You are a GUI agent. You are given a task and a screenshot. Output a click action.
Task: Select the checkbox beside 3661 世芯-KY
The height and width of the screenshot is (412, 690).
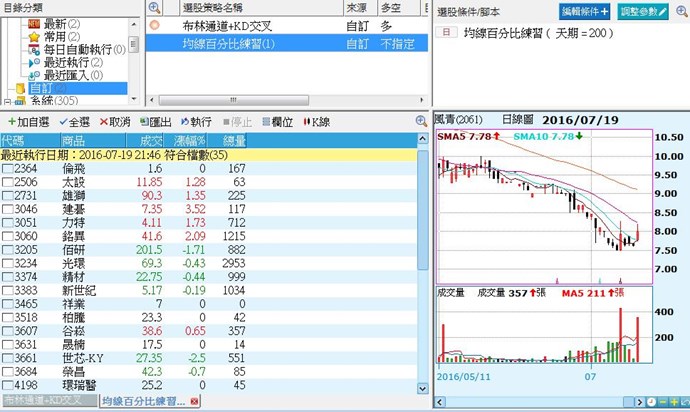pos(7,356)
